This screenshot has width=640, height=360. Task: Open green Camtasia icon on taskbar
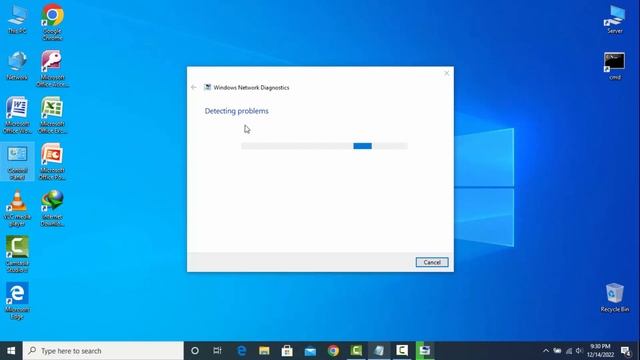(x=356, y=351)
